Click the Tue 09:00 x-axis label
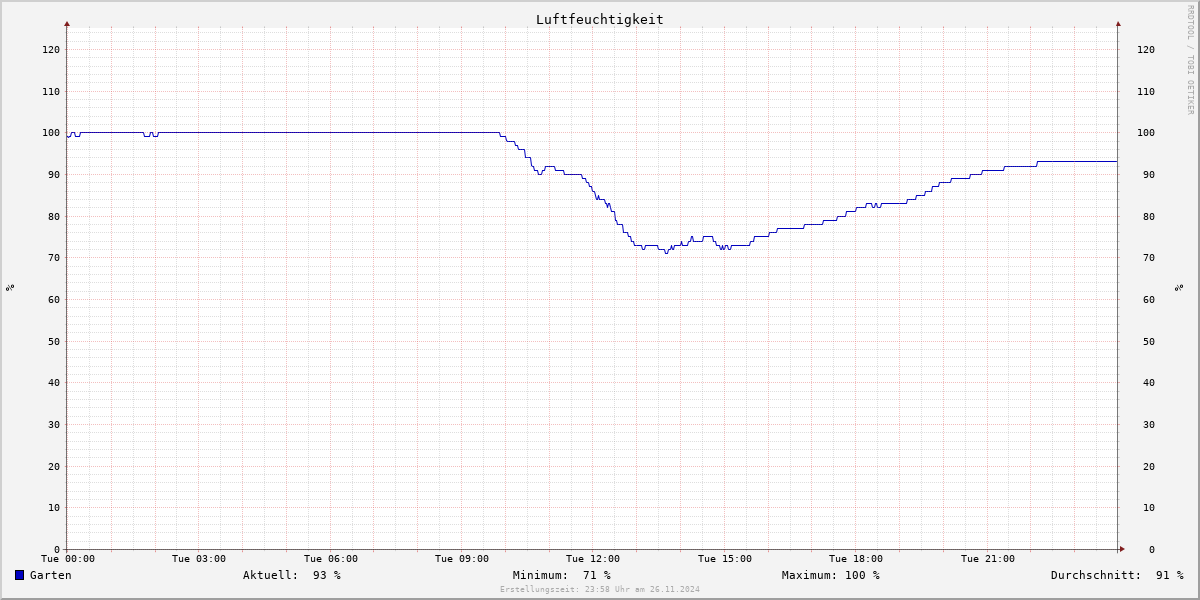 pos(462,559)
